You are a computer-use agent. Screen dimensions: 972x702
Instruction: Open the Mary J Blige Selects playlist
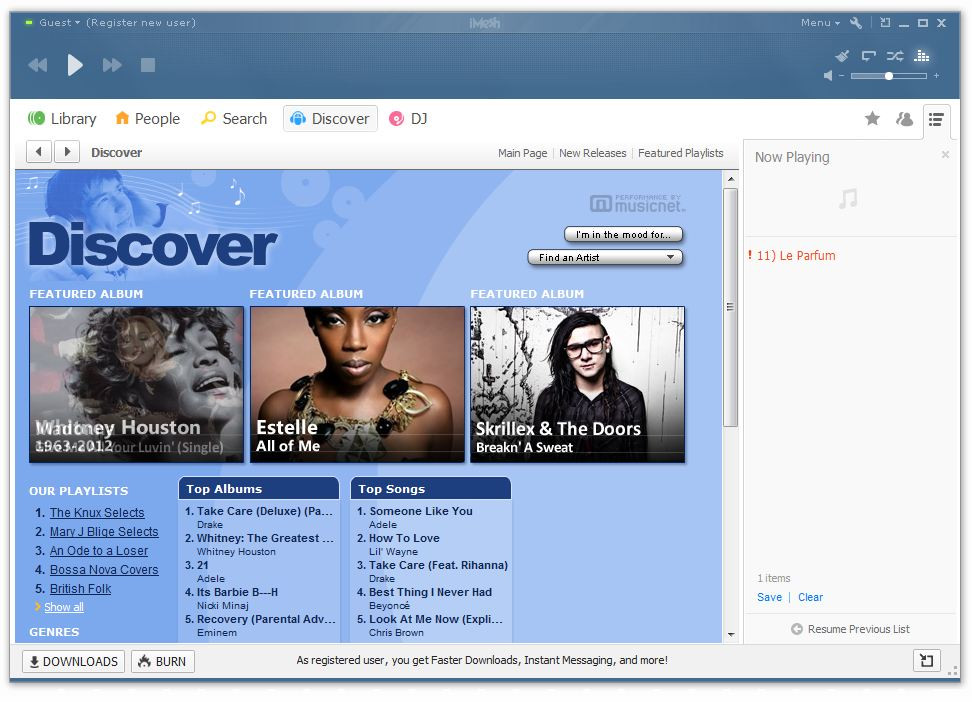click(x=104, y=532)
